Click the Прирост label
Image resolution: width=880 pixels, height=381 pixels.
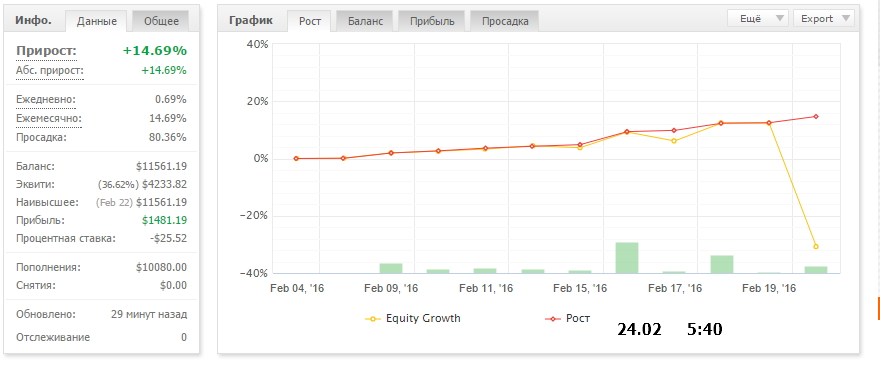(x=47, y=51)
